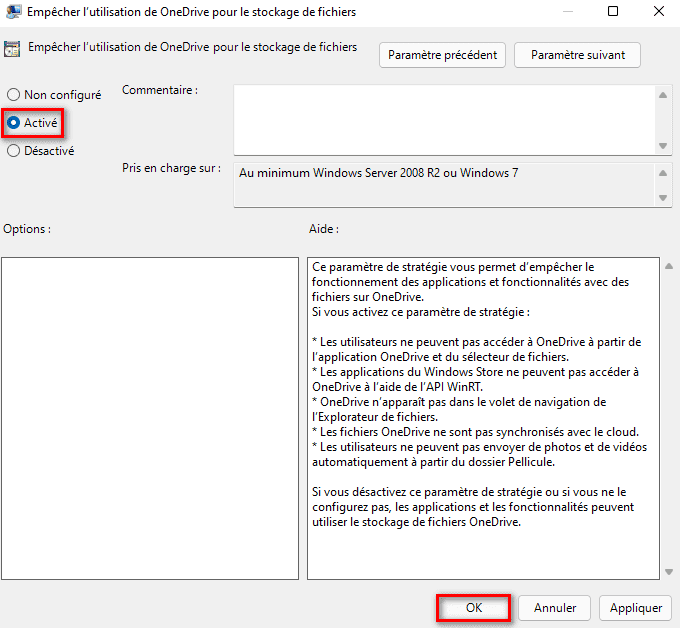680x628 pixels.
Task: Click the Commentaire box scroll down arrow
Action: point(663,146)
